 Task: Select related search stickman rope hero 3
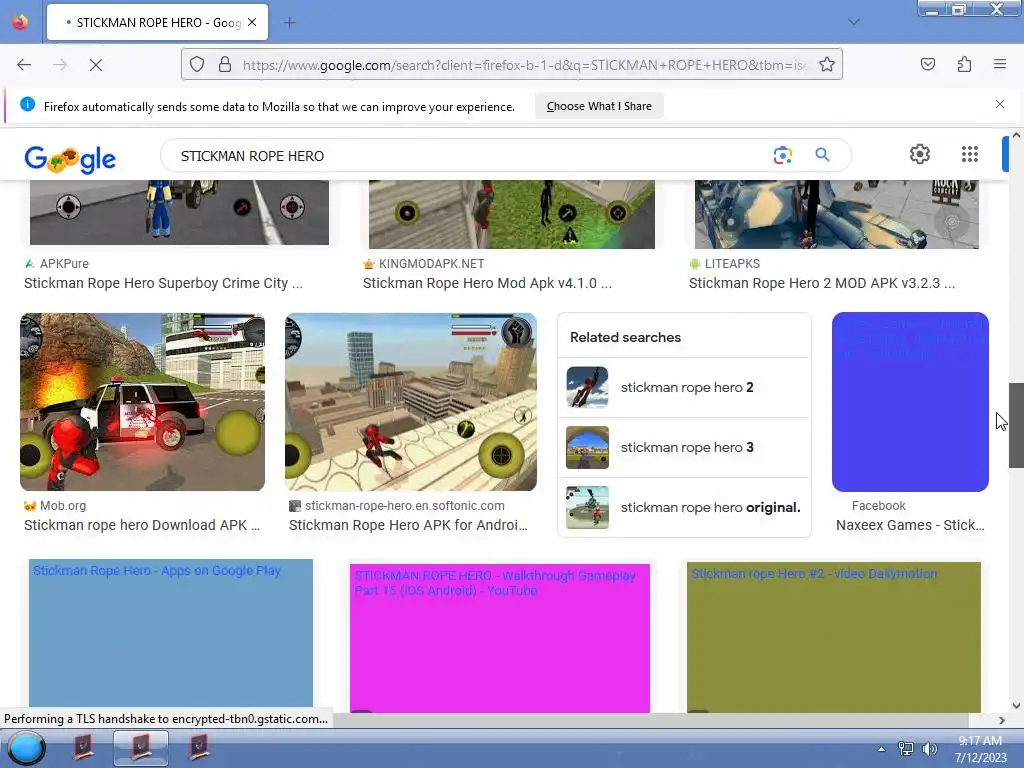click(684, 447)
